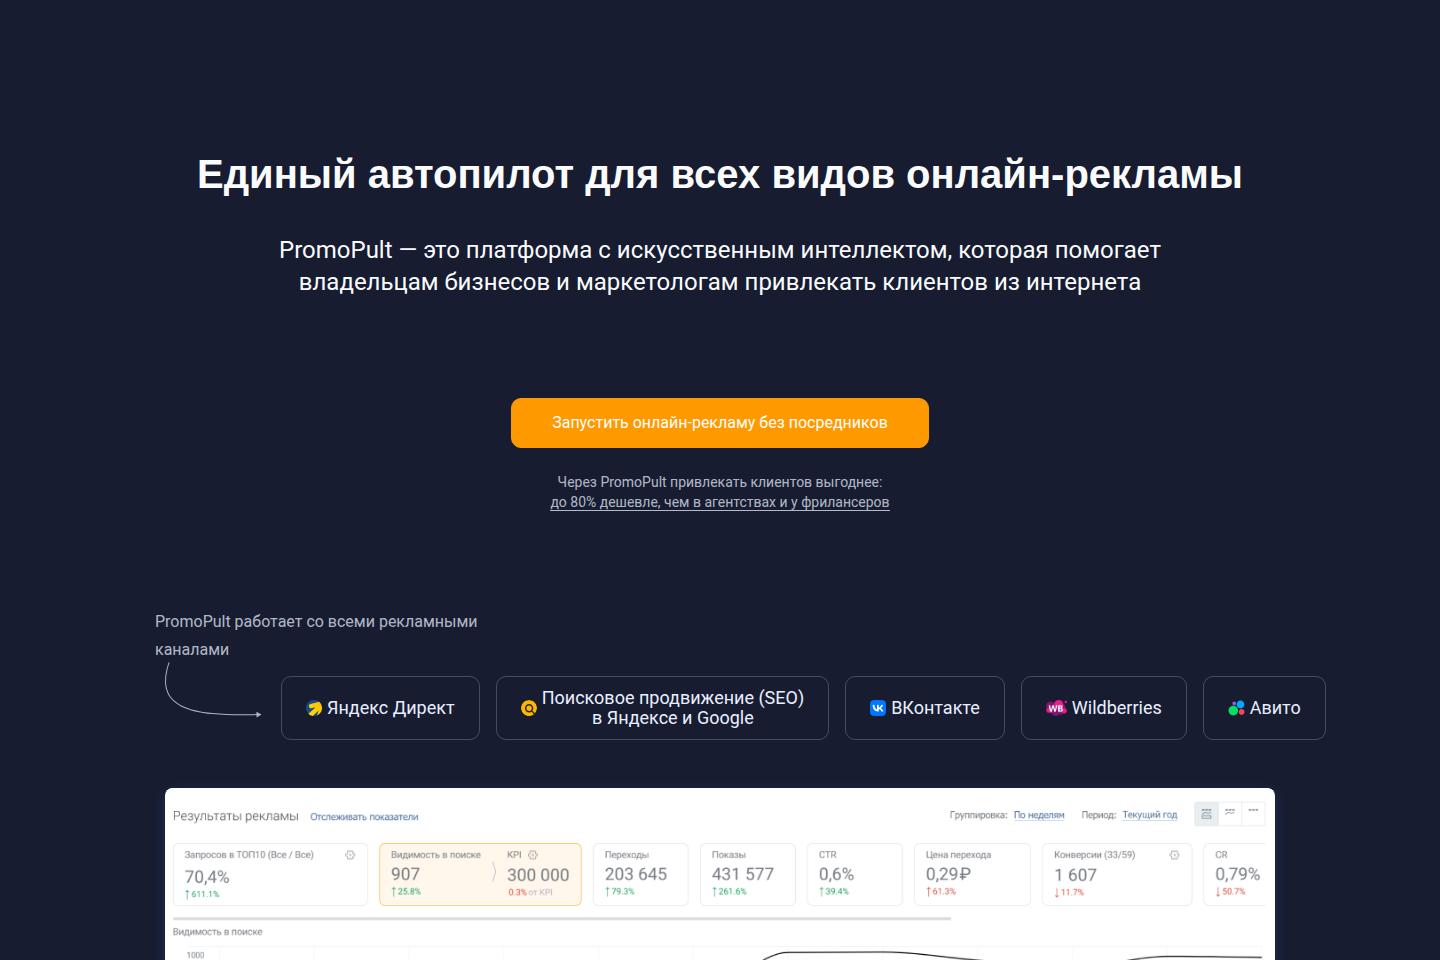
Task: Open the three-dots more options icon
Action: click(x=1253, y=813)
